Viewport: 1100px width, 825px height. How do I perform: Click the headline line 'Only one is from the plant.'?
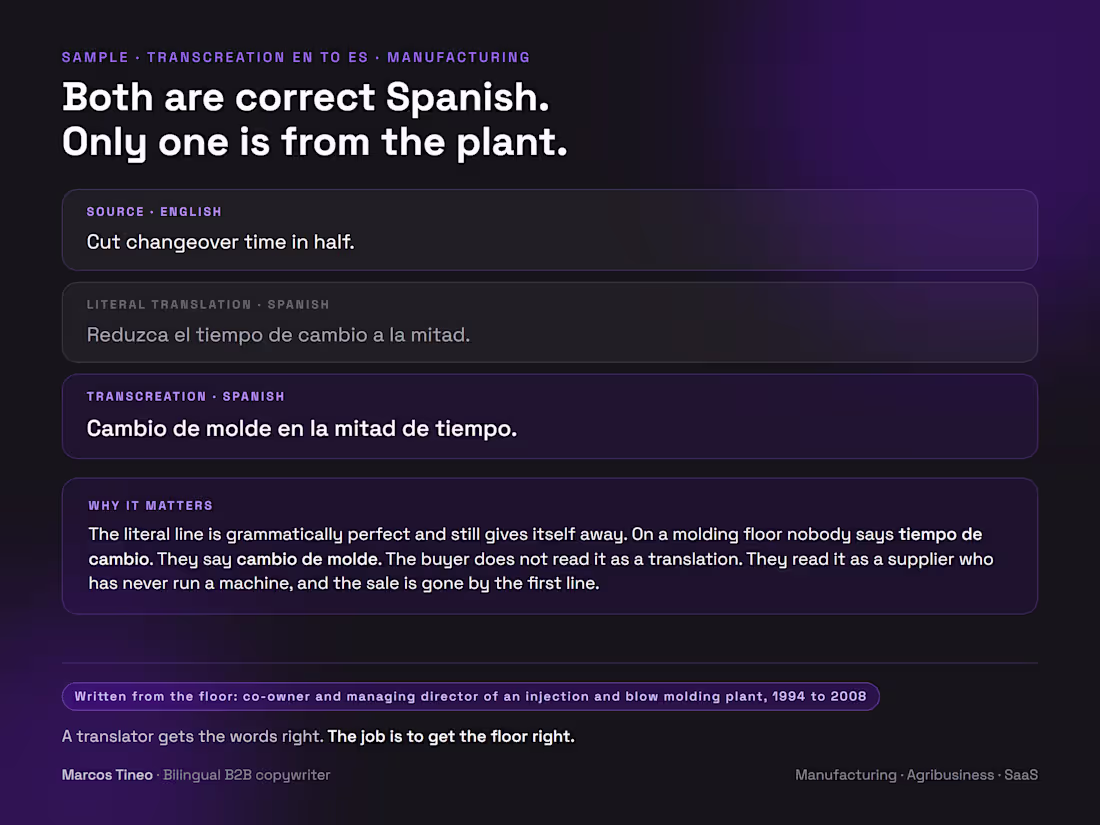(x=314, y=142)
